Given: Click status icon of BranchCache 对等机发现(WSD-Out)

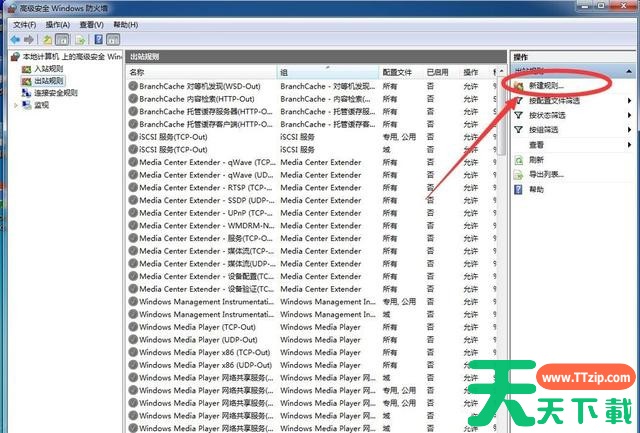Looking at the screenshot, I should (133, 86).
